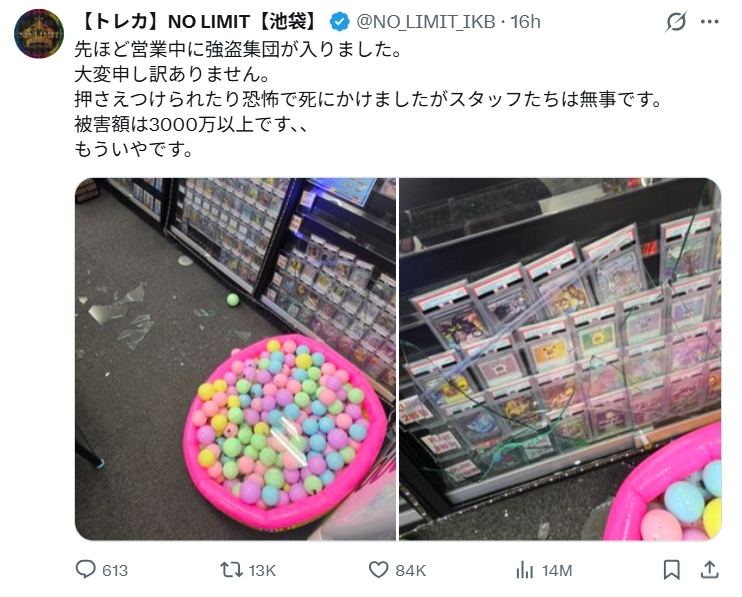Open the NO LIMIT profile avatar

coord(39,34)
